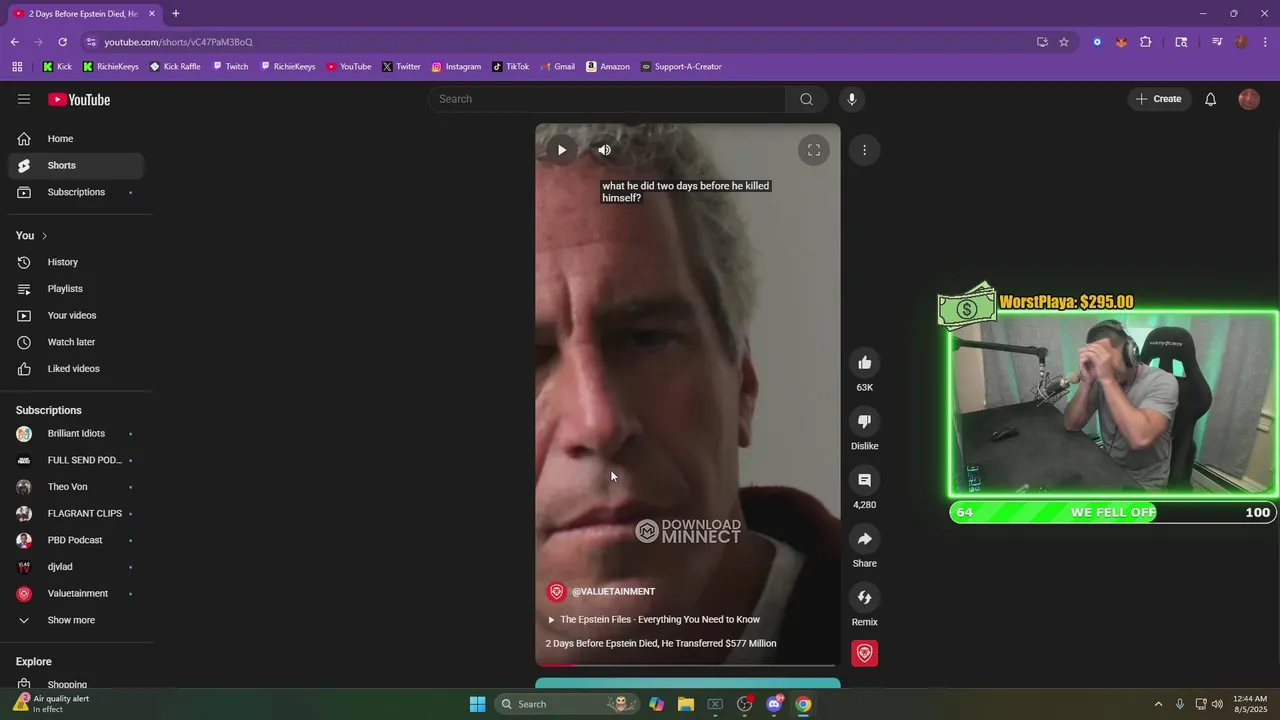Select Shorts in the sidebar
This screenshot has height=720, width=1280.
pyautogui.click(x=76, y=165)
